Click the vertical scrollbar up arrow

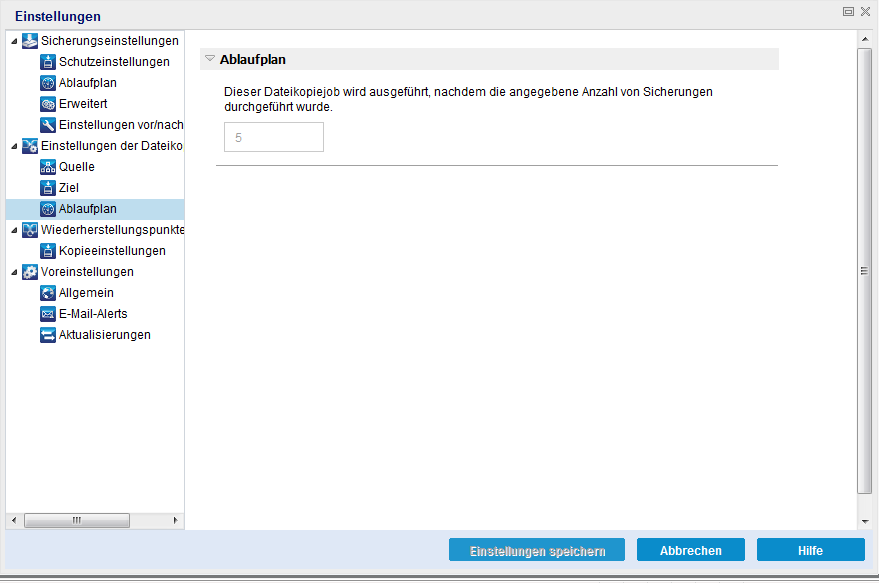(x=865, y=39)
